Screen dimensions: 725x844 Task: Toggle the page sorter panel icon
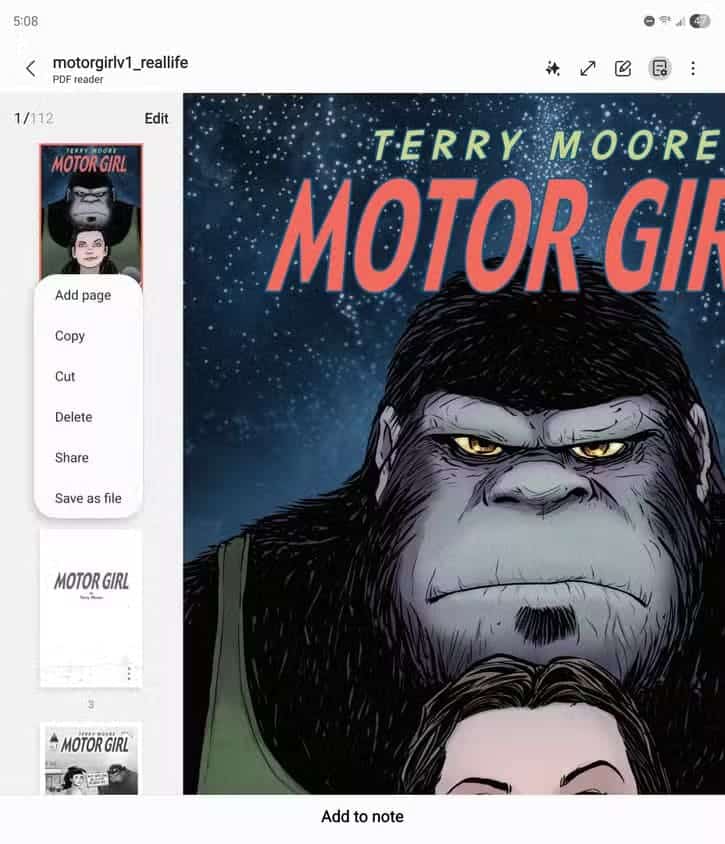(659, 68)
